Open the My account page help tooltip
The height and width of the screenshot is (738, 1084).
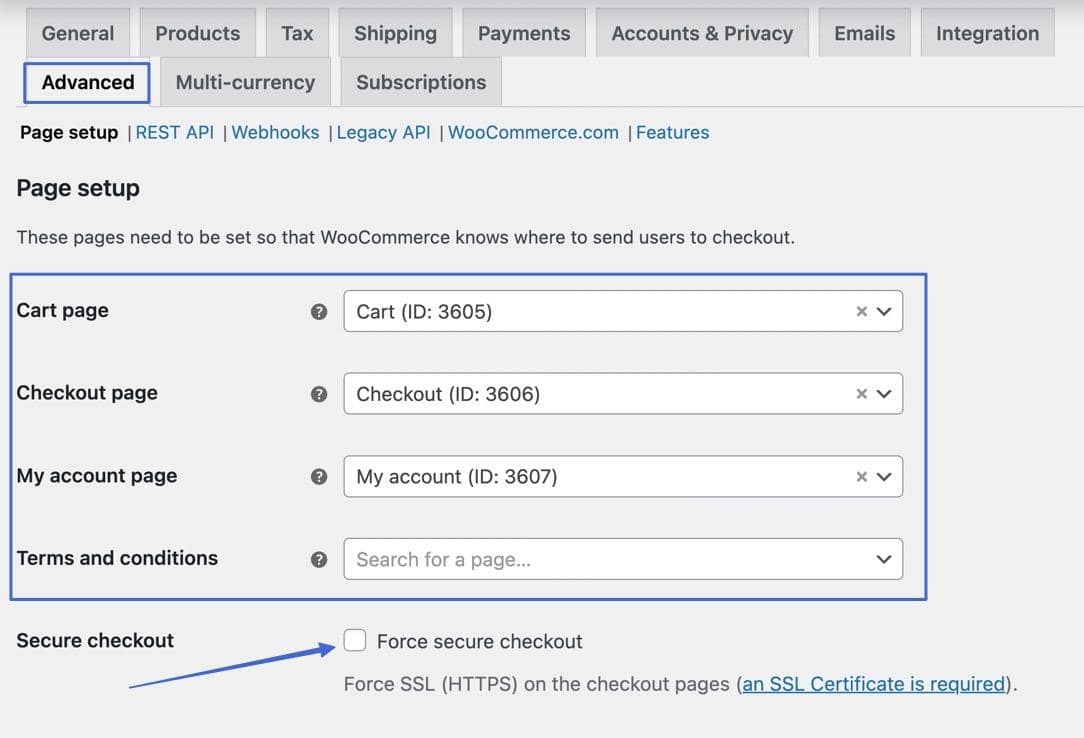[318, 477]
